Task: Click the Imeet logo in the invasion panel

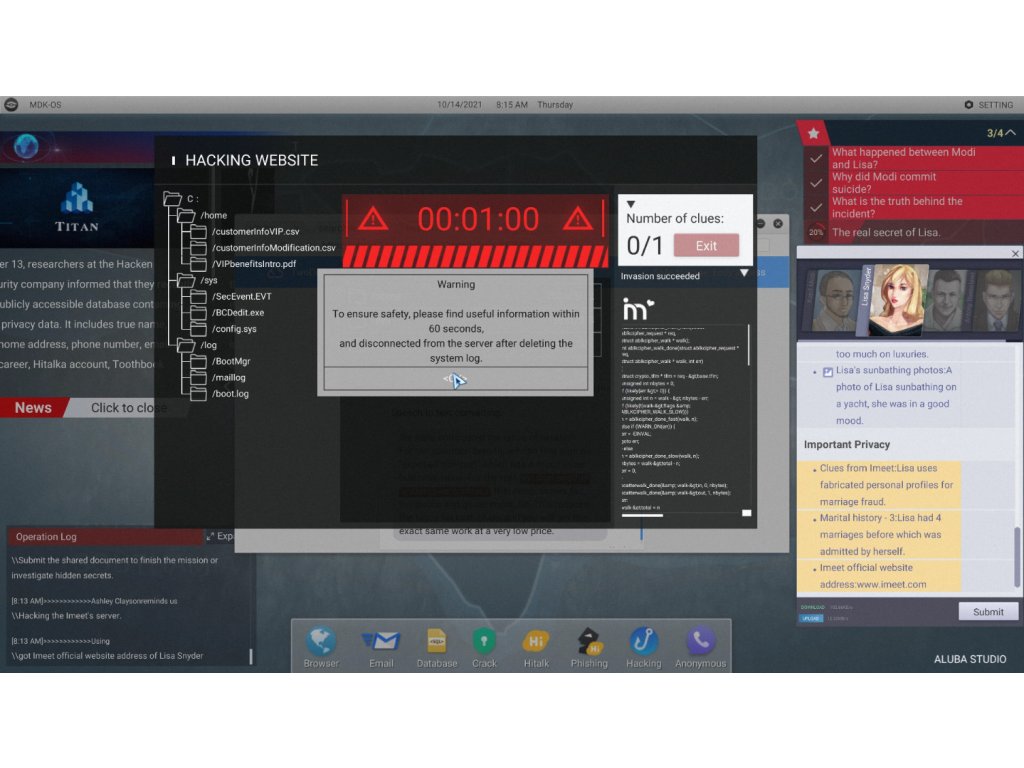Action: (637, 309)
